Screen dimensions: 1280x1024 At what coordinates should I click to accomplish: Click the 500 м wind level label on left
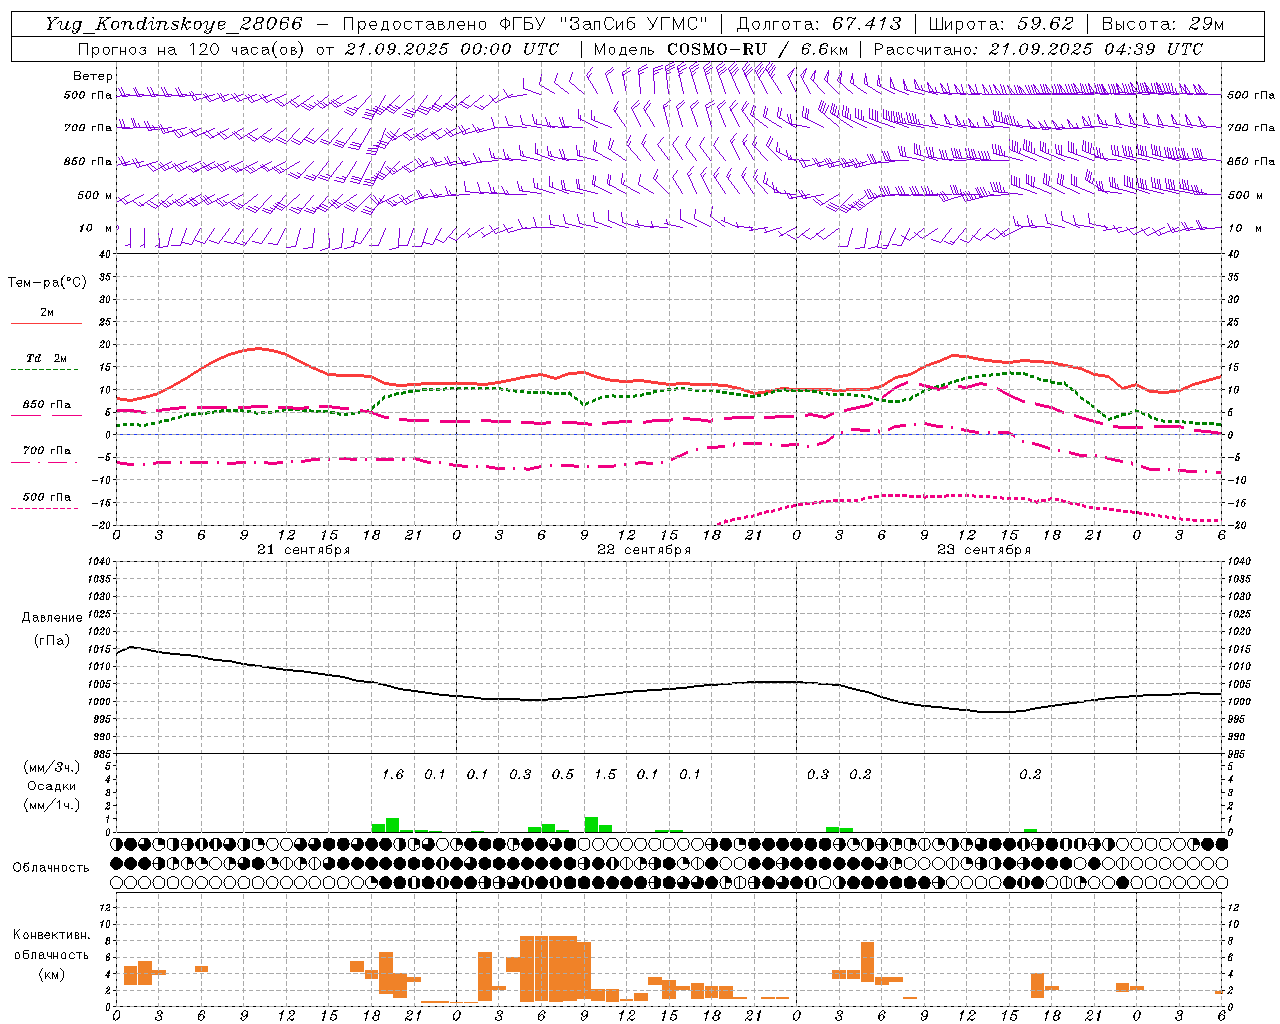click(95, 195)
